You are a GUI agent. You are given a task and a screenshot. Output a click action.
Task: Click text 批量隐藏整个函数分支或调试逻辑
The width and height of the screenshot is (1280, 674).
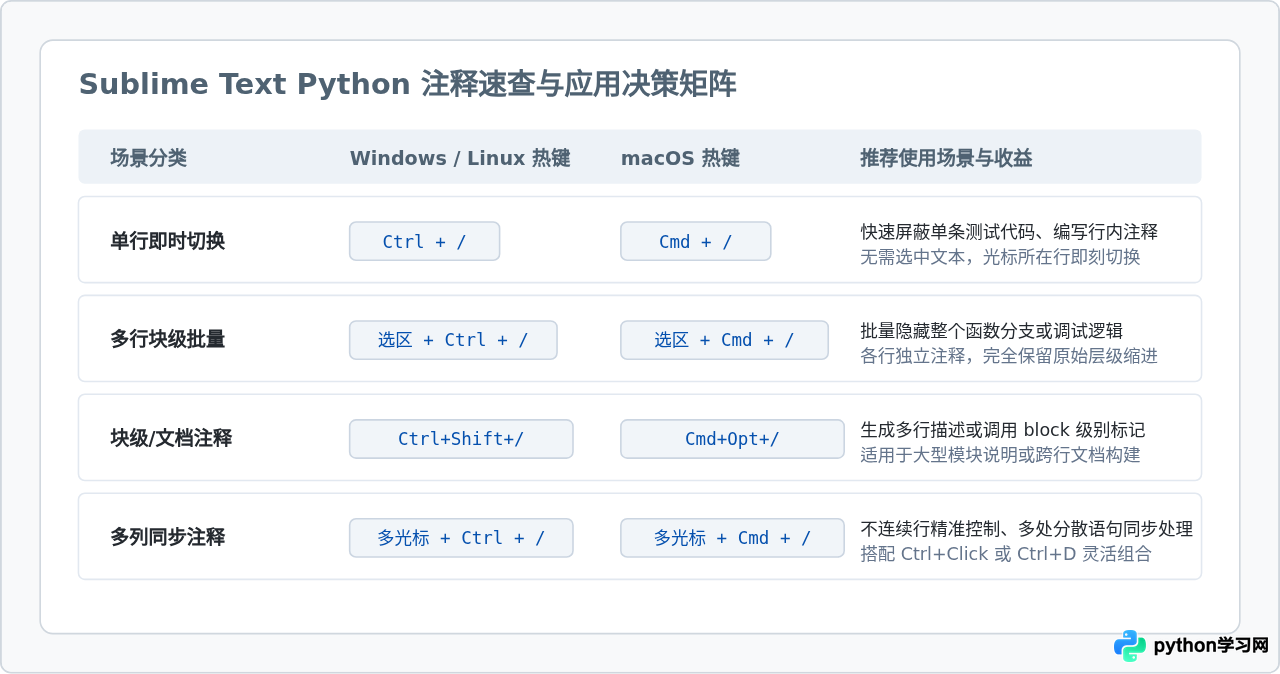coord(991,330)
